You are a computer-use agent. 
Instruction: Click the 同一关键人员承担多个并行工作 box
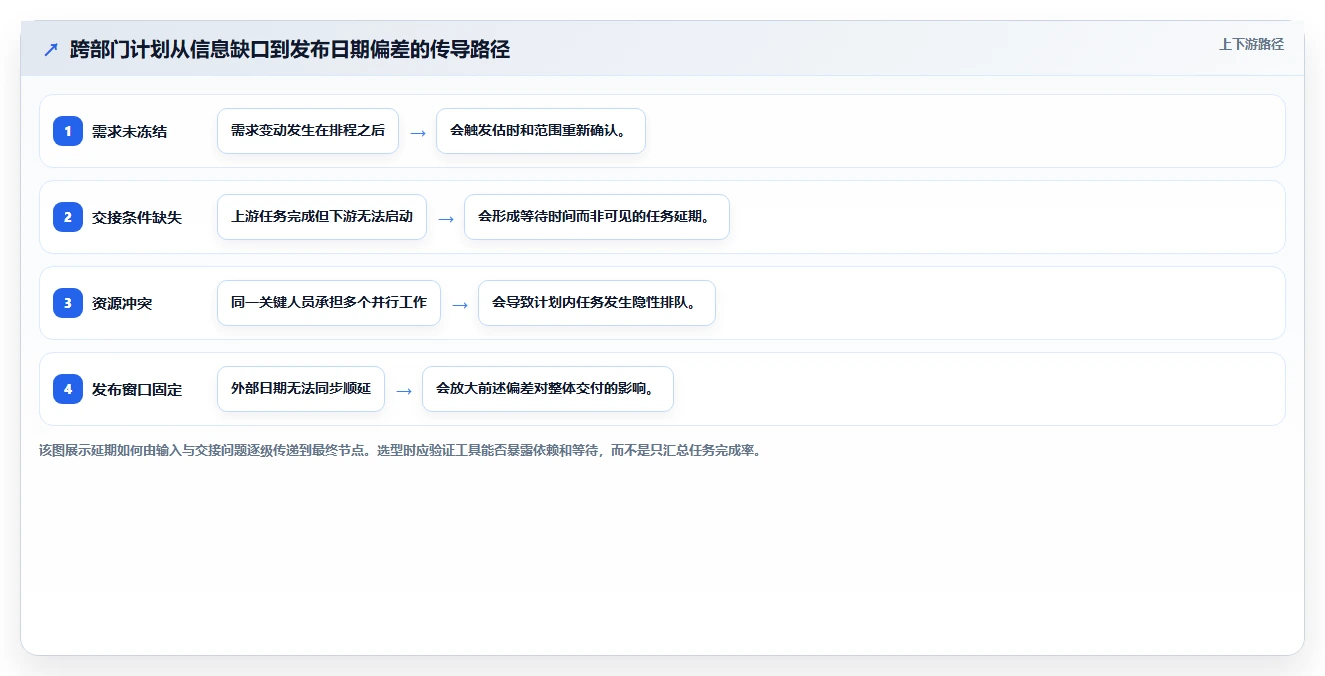329,303
